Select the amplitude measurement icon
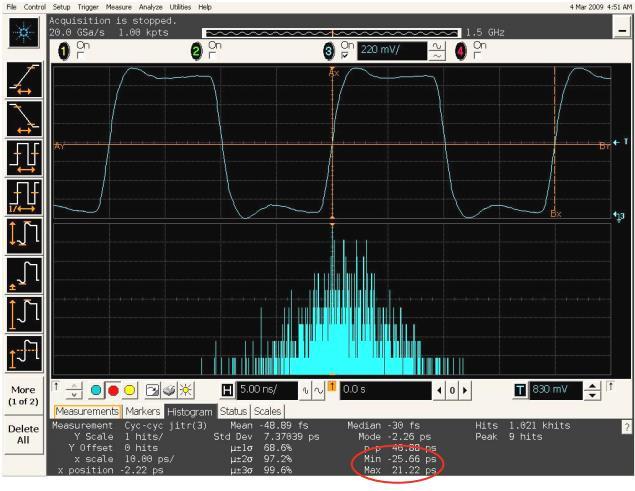 tap(24, 314)
